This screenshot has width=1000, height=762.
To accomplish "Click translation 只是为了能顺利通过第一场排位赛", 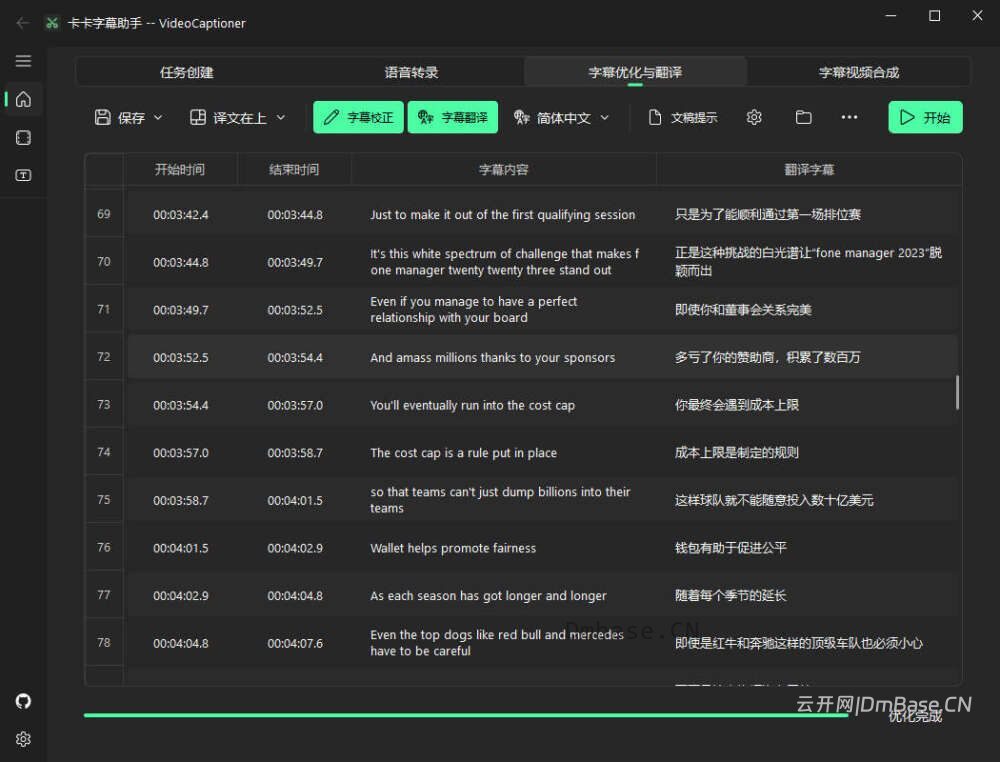I will tap(768, 215).
